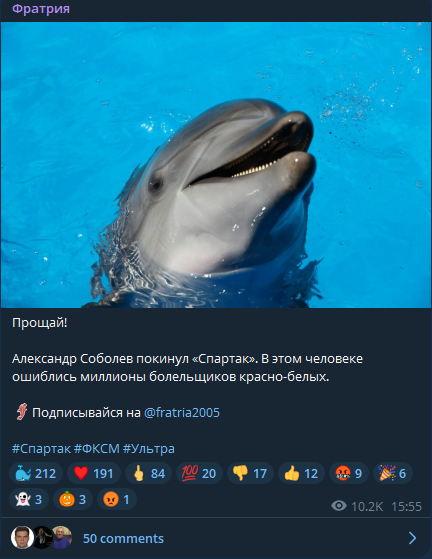Click the party popper reaction

[392, 473]
